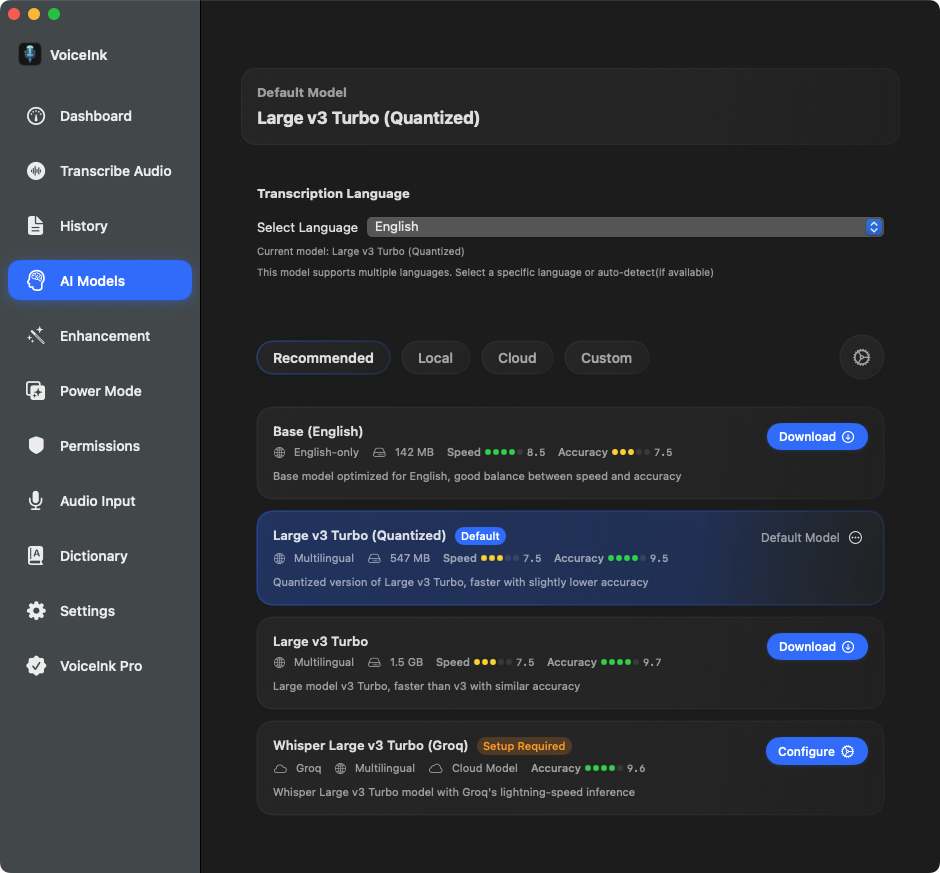The width and height of the screenshot is (940, 873).
Task: Configure Whisper Large v3 Turbo (Groq)
Action: [x=816, y=752]
